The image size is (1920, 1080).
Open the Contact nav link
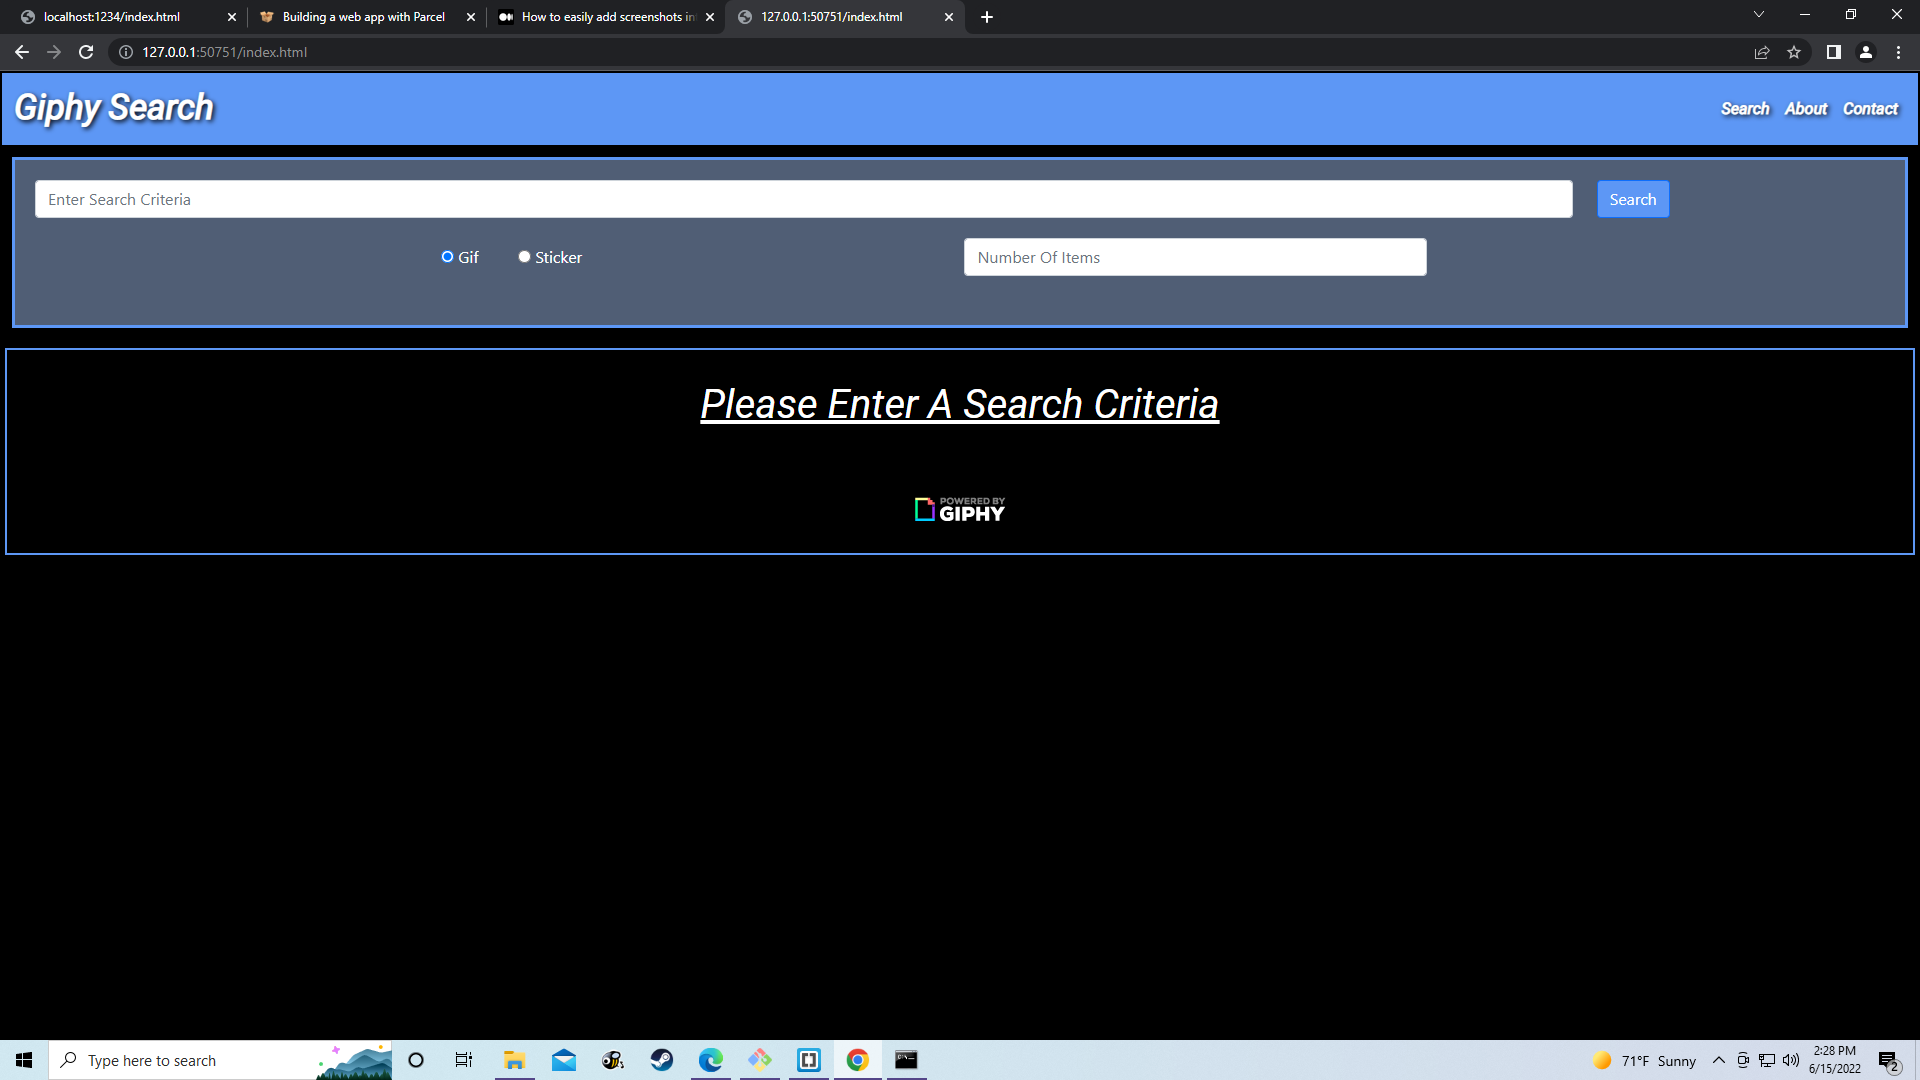1870,109
